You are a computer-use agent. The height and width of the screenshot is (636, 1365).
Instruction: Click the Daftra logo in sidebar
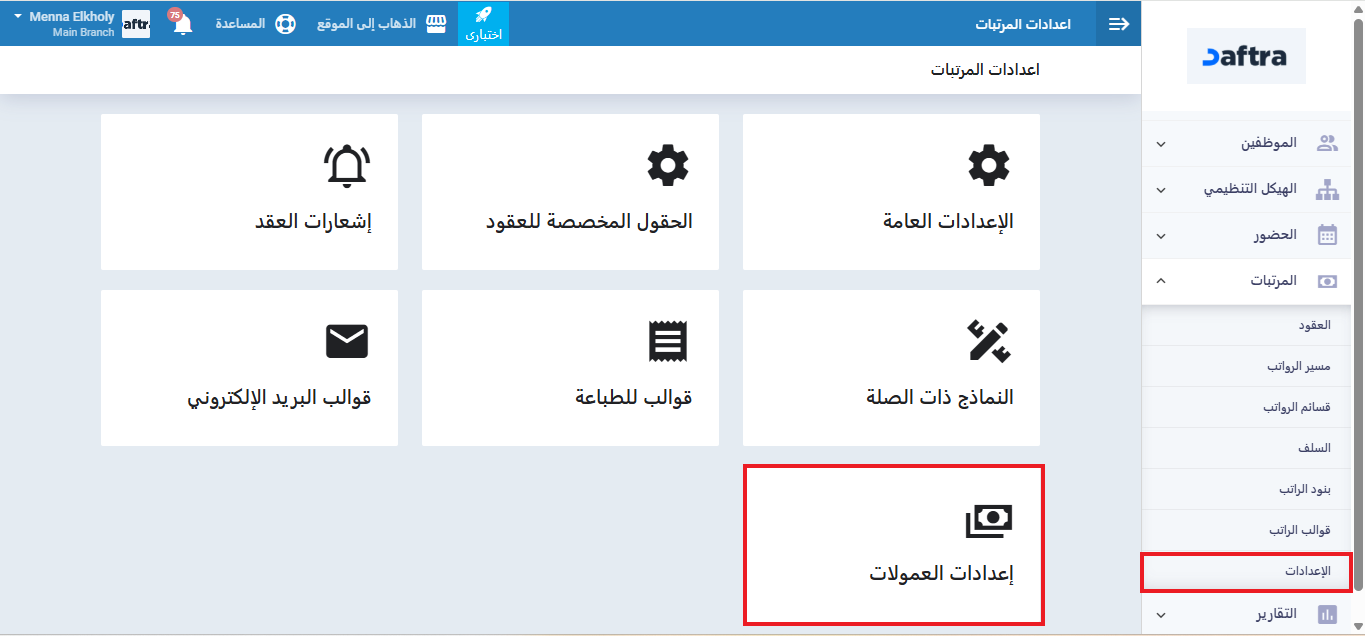[x=1246, y=56]
